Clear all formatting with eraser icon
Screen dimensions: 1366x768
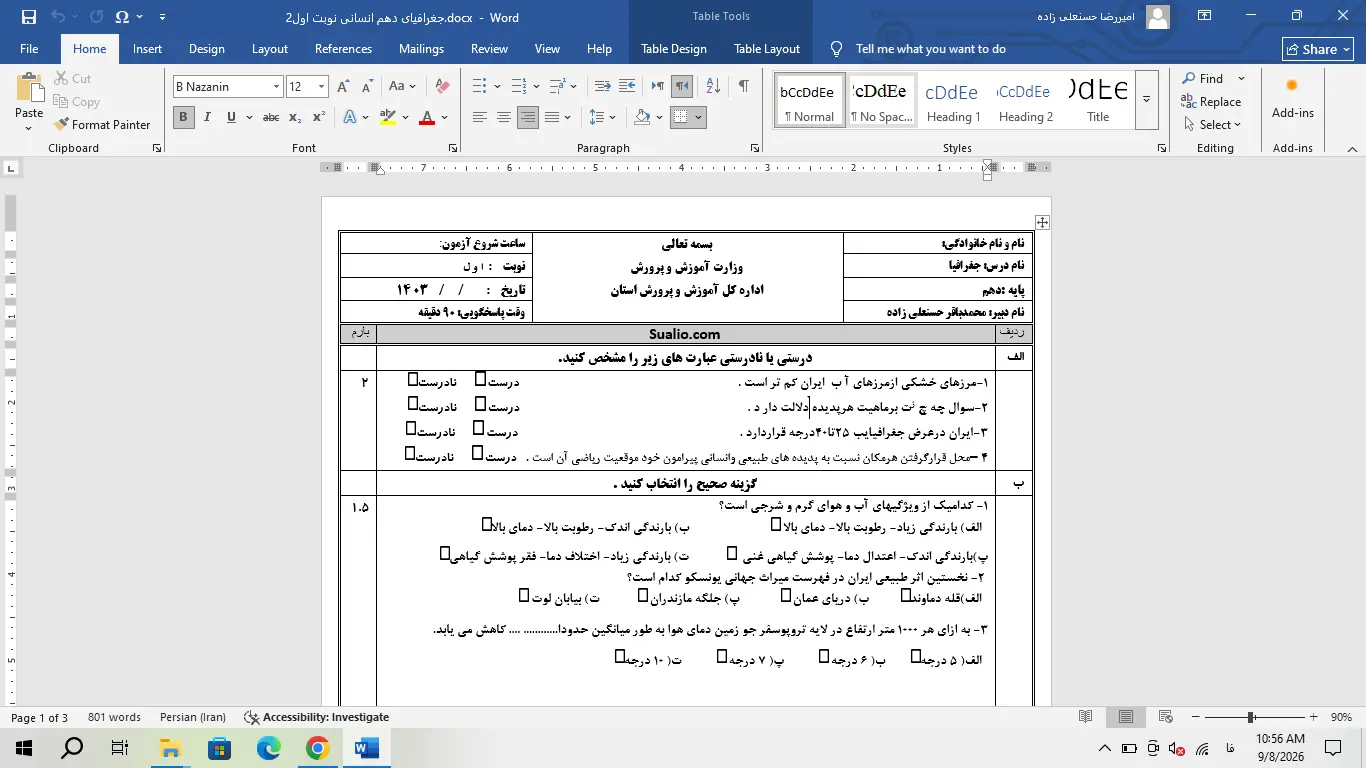click(x=442, y=87)
